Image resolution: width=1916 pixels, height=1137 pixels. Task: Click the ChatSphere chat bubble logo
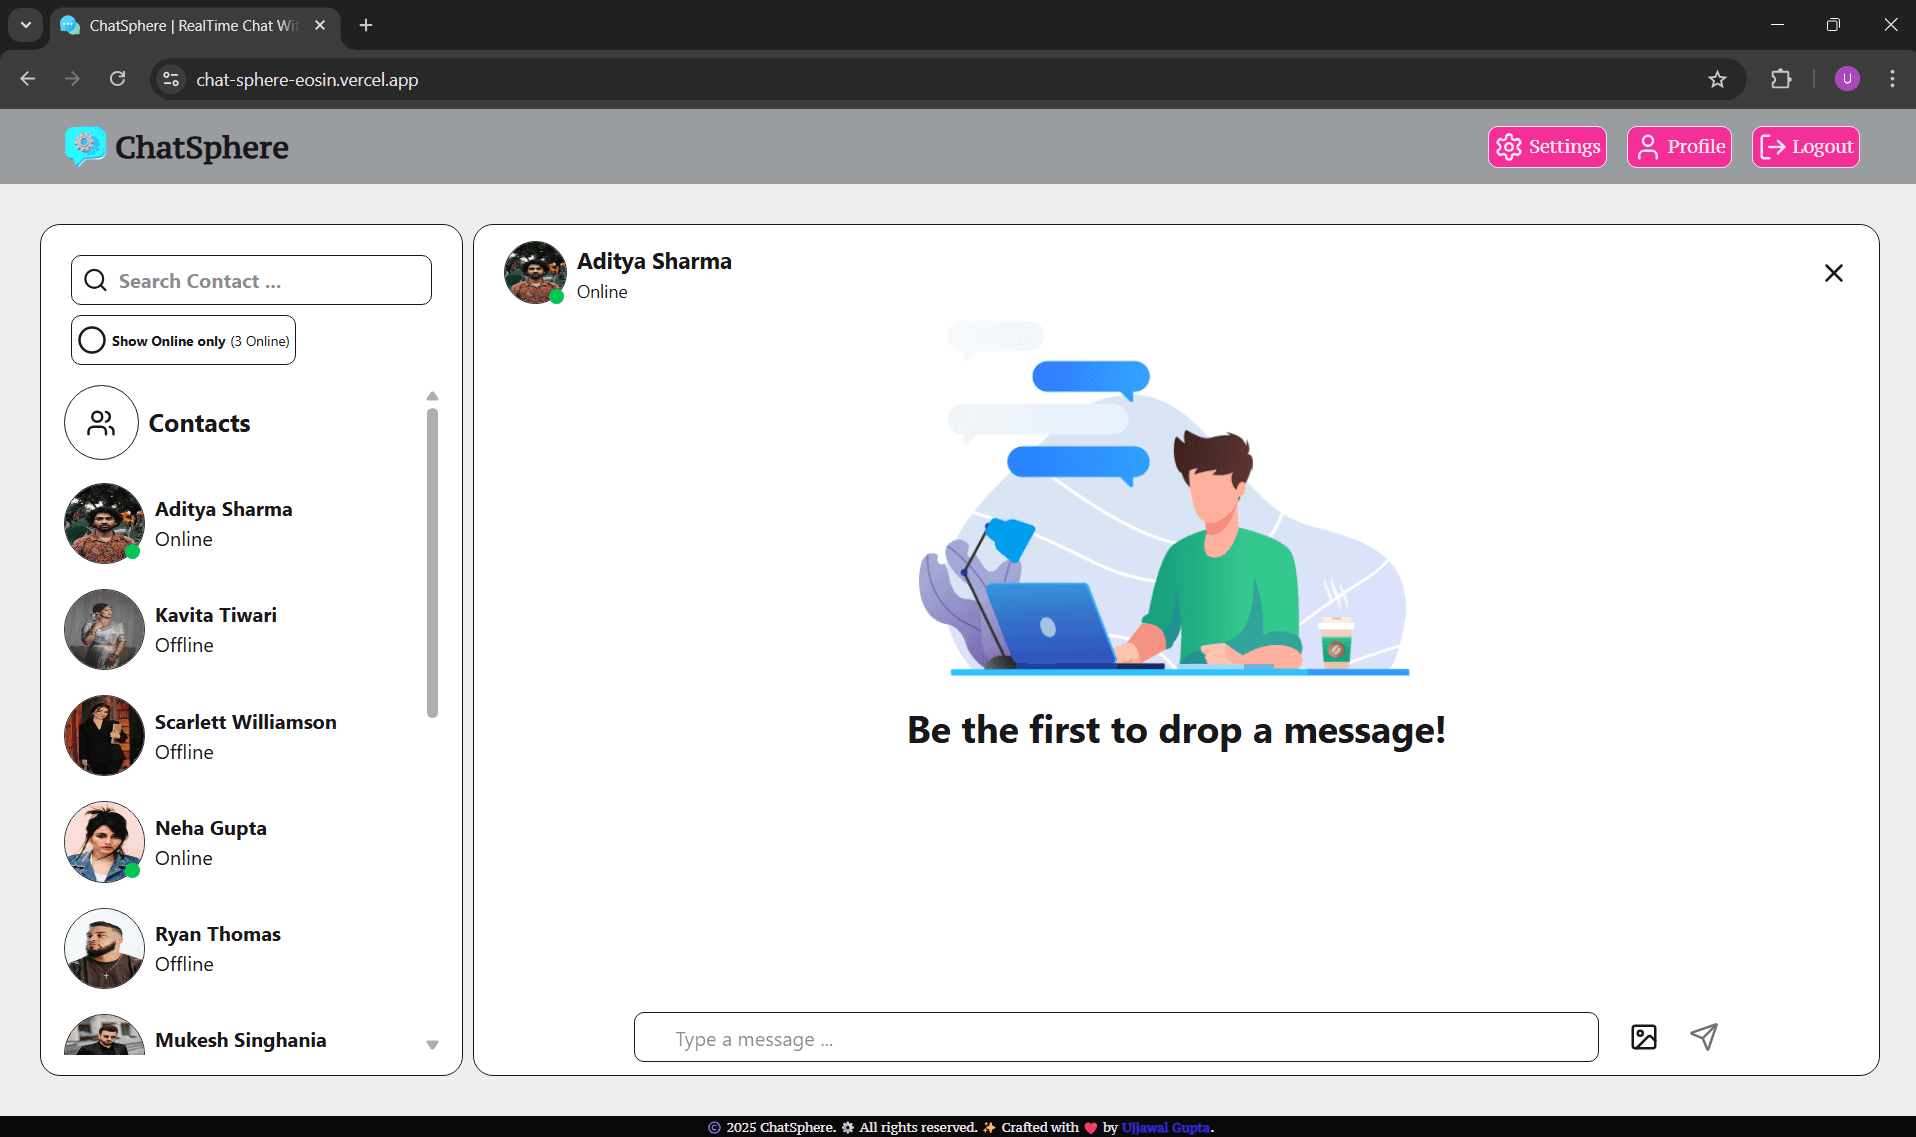[84, 146]
